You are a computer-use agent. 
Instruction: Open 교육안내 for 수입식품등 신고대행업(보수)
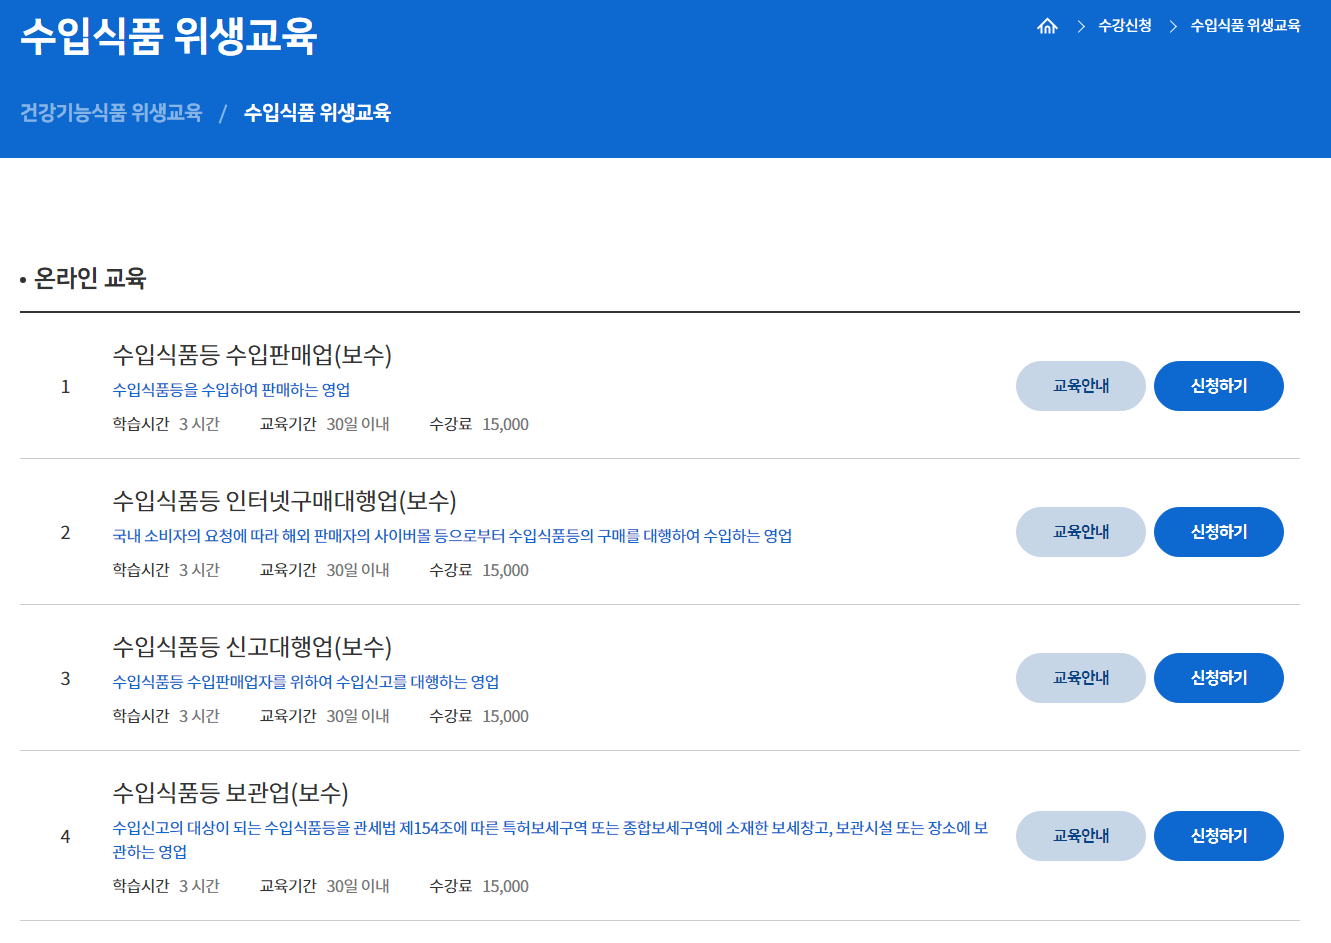1080,677
